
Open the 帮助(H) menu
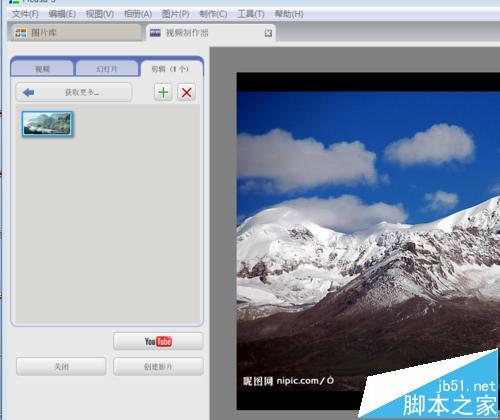pos(289,14)
